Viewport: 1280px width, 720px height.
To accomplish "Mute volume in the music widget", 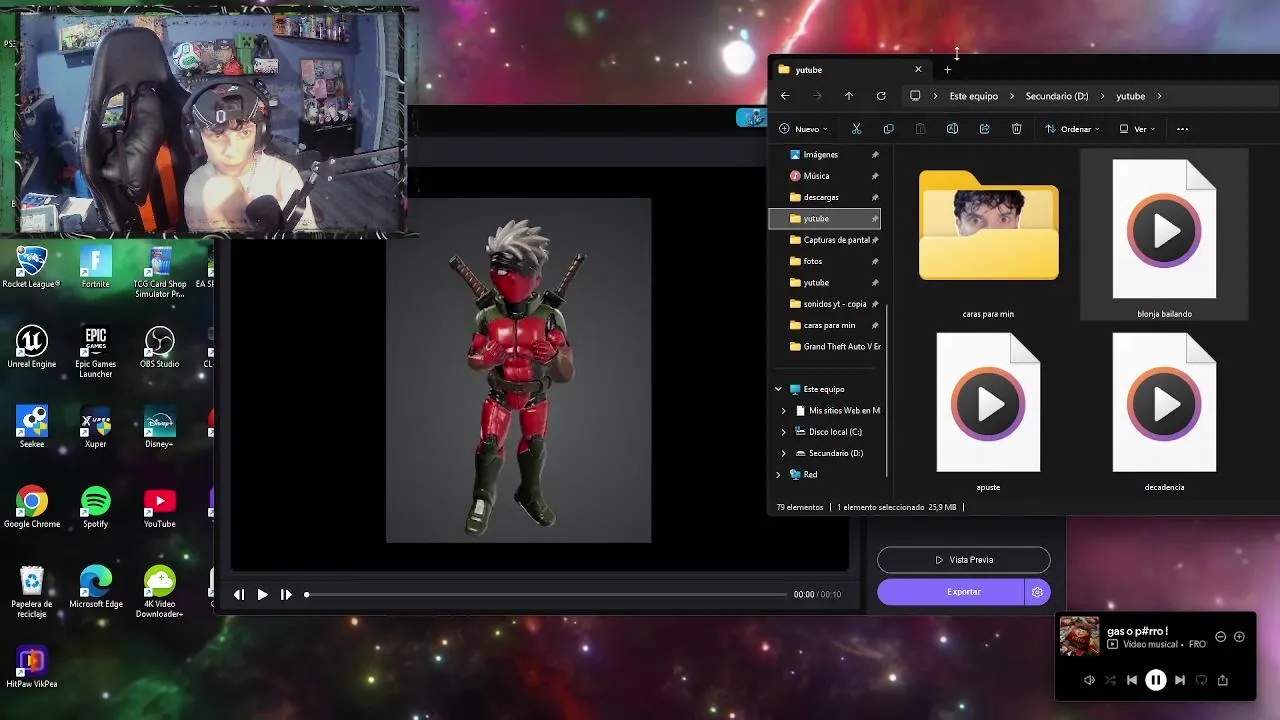I will coord(1089,680).
